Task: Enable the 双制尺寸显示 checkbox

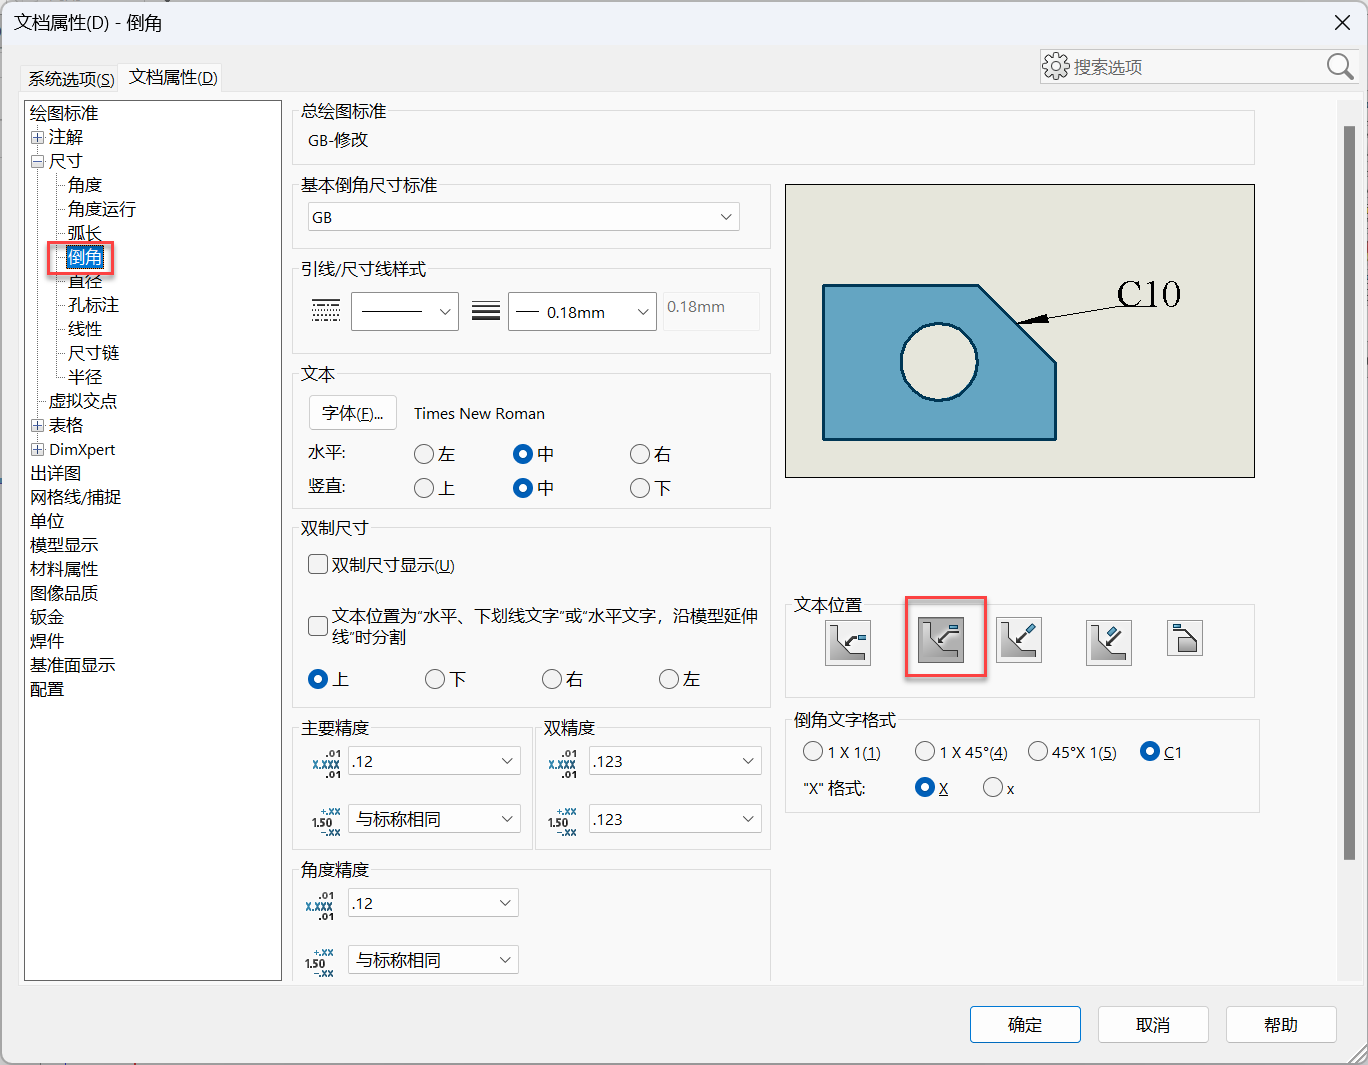Action: (x=318, y=565)
